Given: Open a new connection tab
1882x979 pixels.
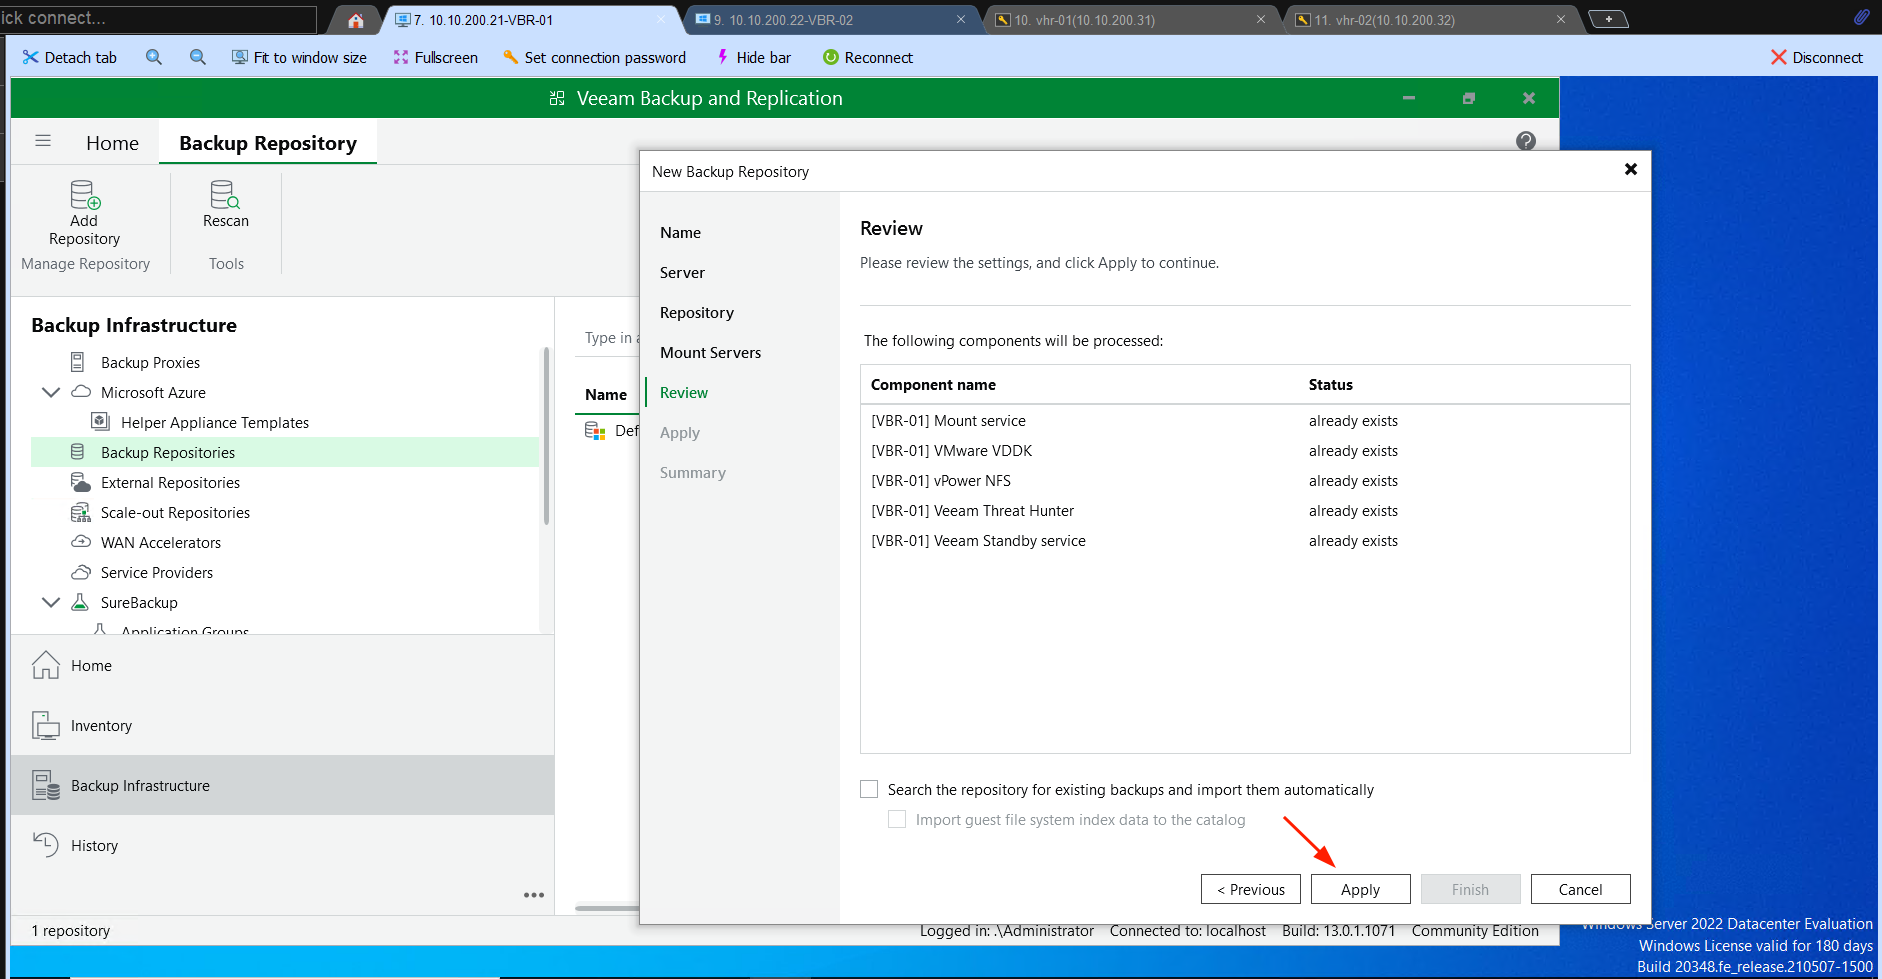Looking at the screenshot, I should tap(1608, 19).
